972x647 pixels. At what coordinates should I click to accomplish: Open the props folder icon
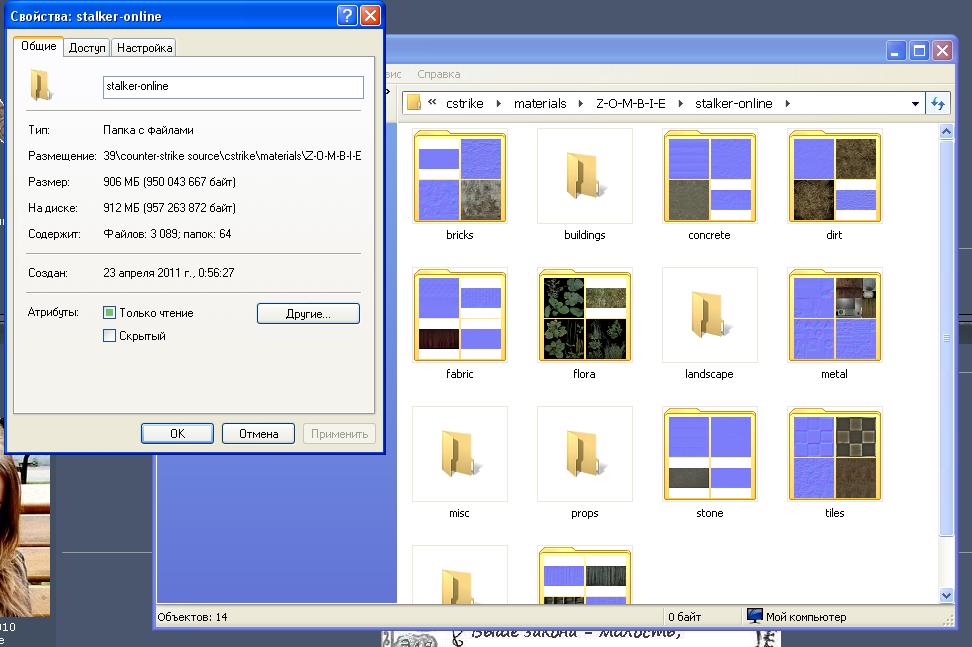click(x=585, y=454)
